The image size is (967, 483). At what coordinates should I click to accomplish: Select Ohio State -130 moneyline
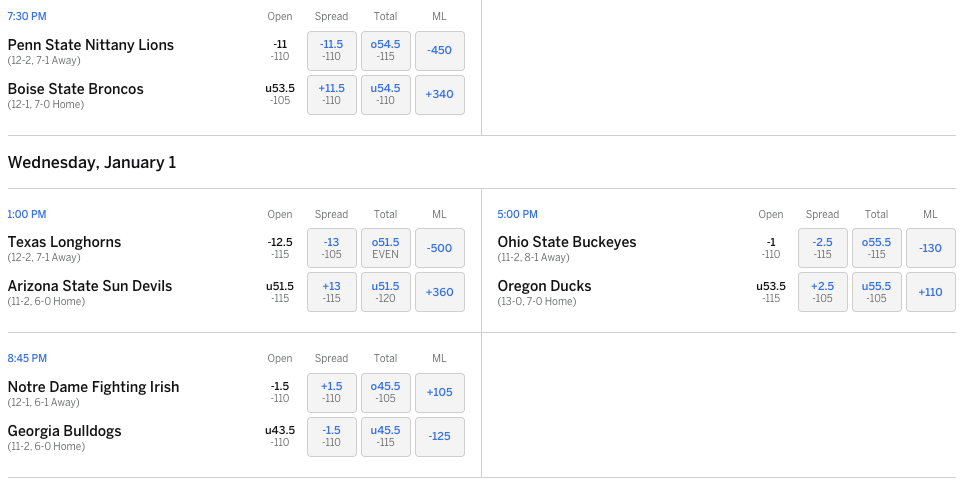(931, 248)
